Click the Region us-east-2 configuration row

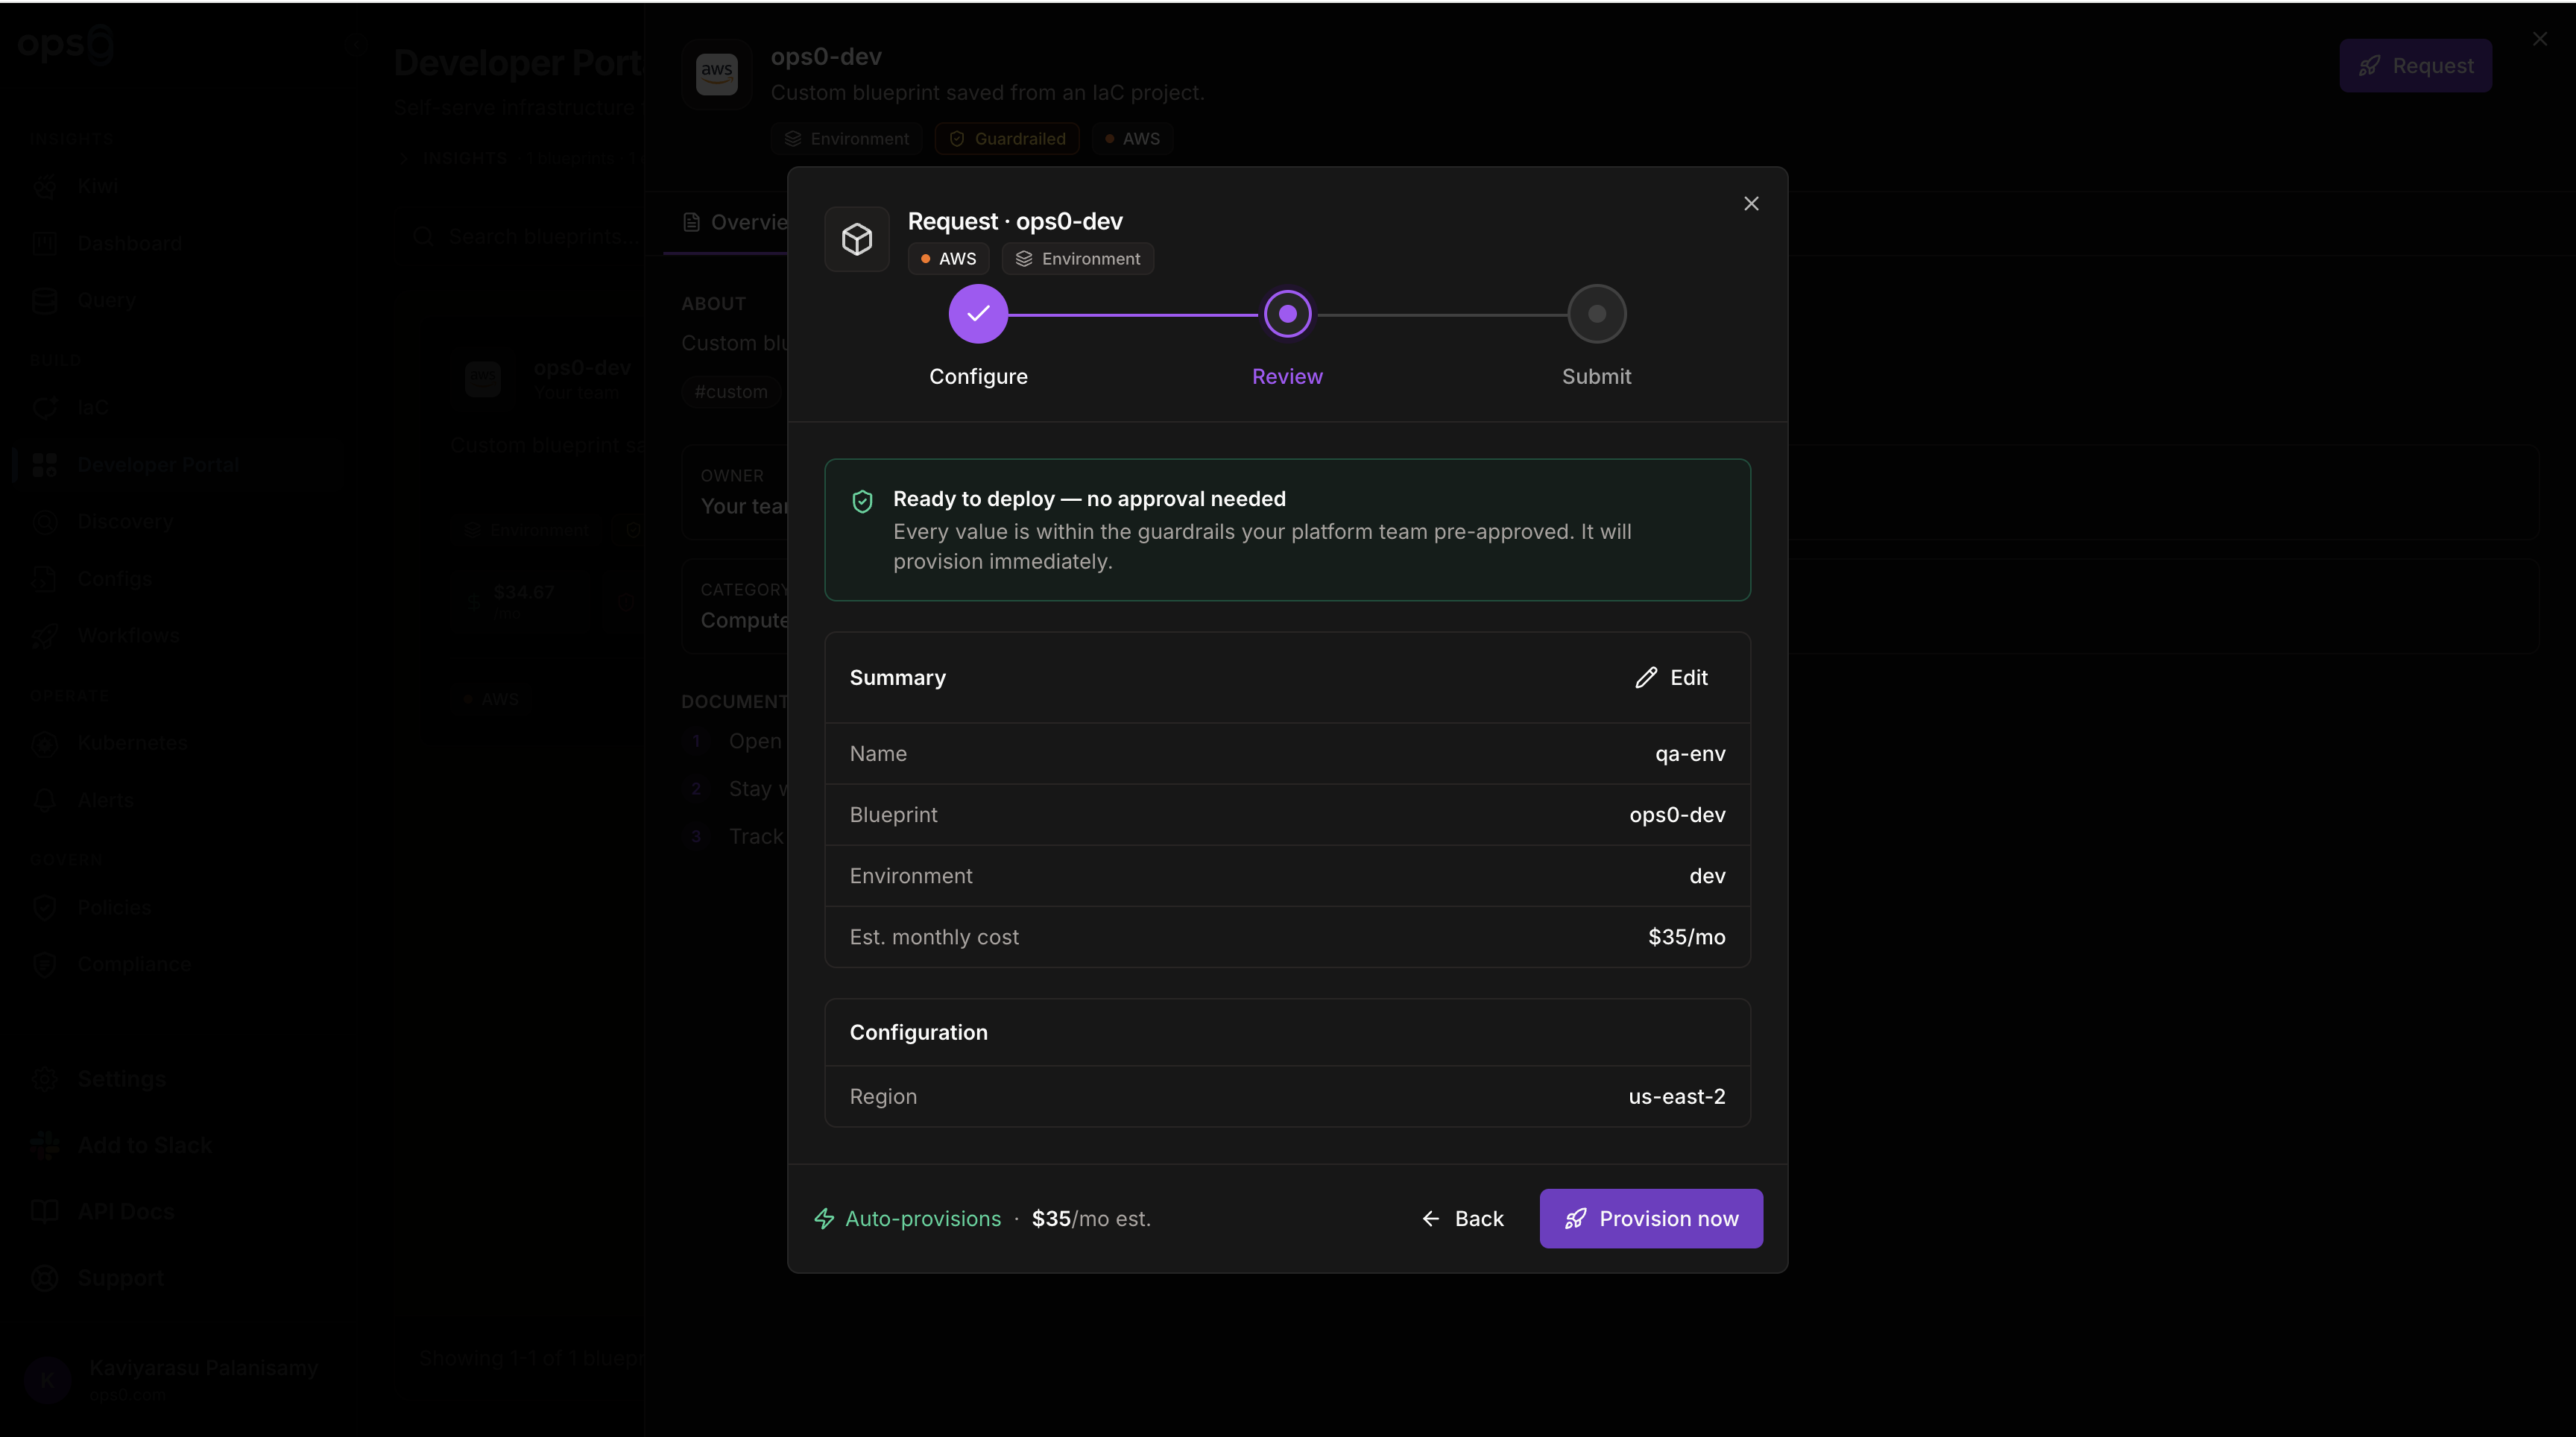pyautogui.click(x=1287, y=1096)
